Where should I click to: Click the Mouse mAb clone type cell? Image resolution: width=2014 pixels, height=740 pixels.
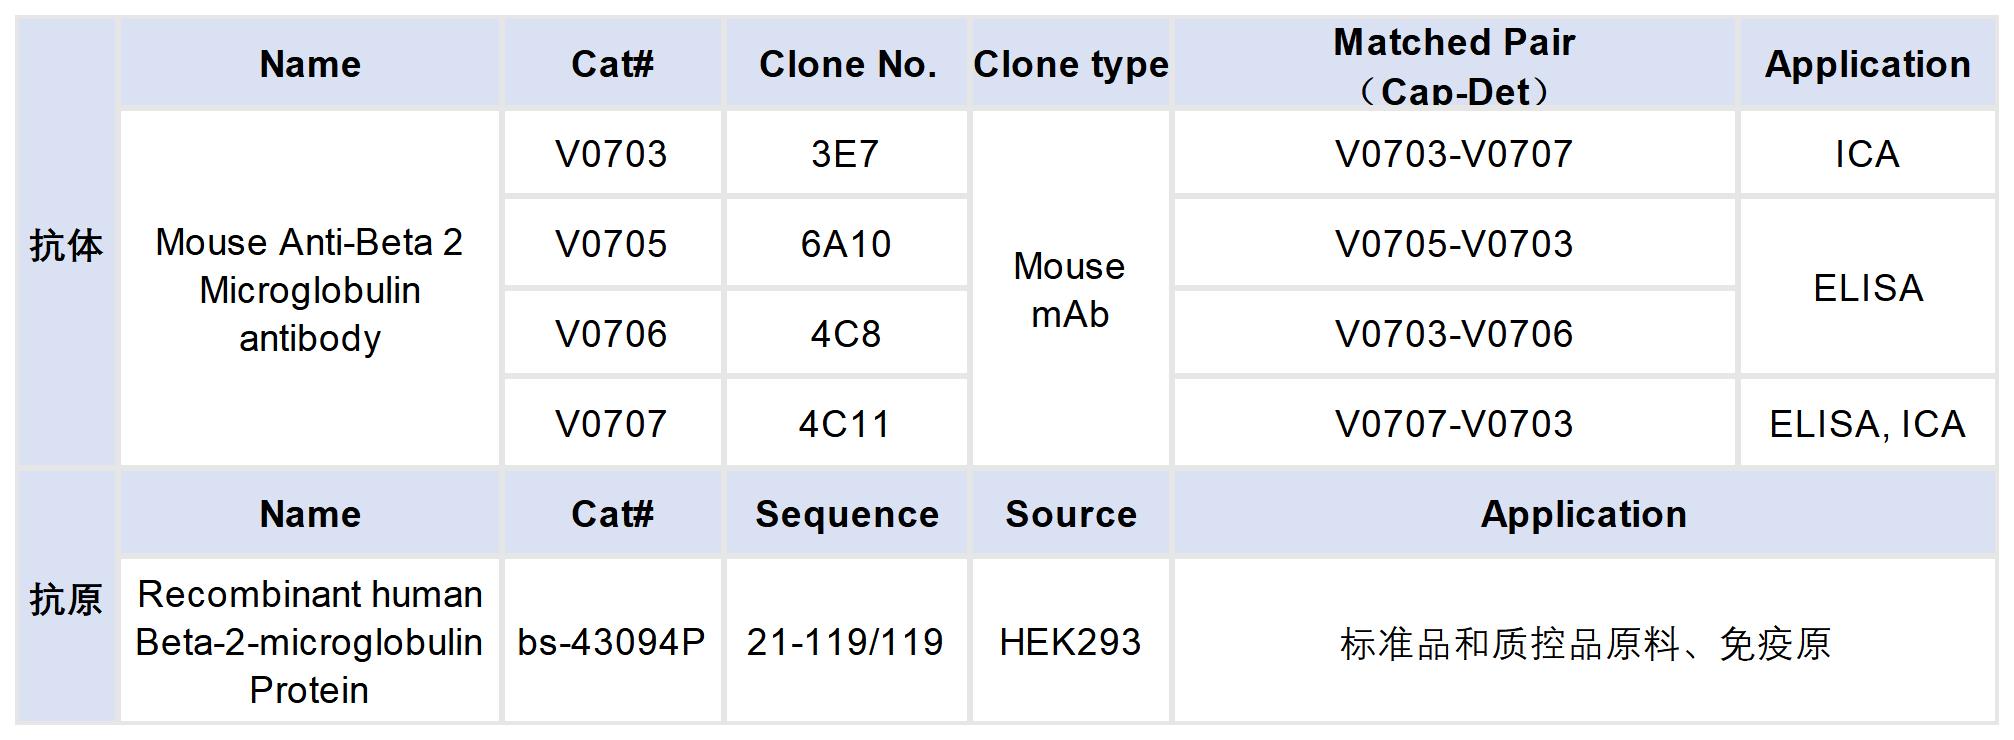1069,290
